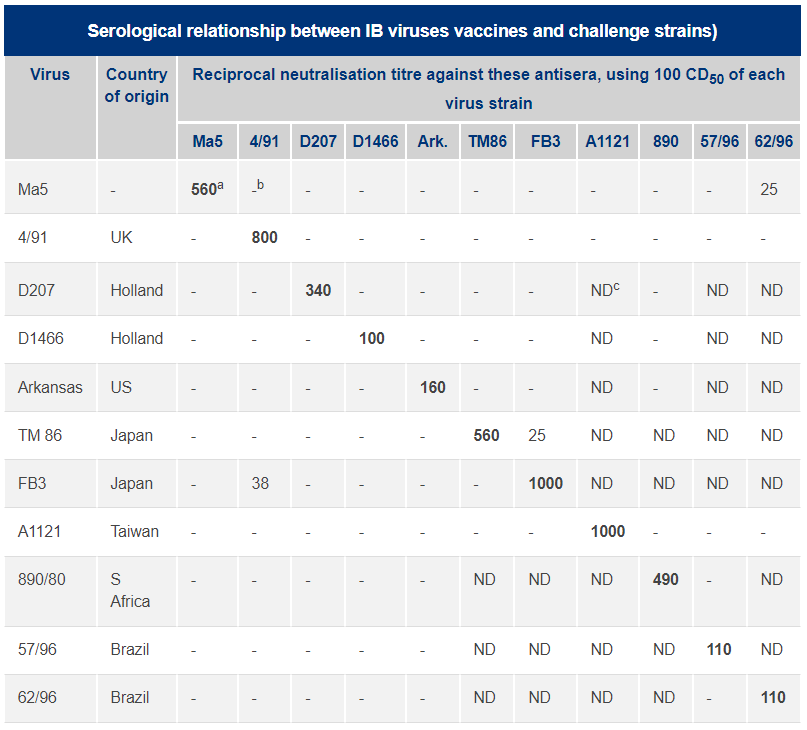This screenshot has width=807, height=730.
Task: Click the NDc cell in D207 row
Action: coord(606,290)
